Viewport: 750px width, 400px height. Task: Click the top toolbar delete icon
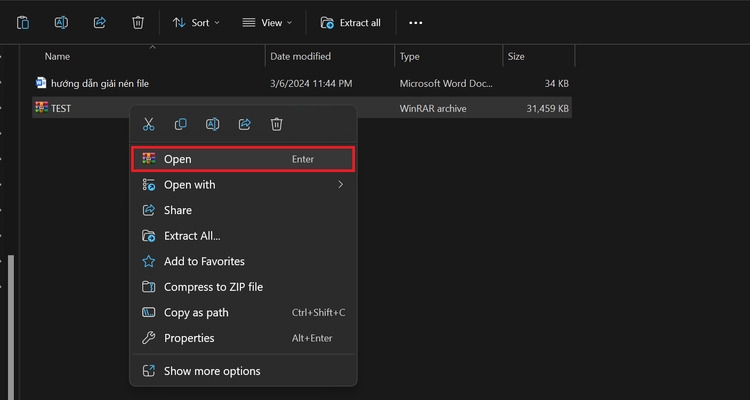(138, 22)
